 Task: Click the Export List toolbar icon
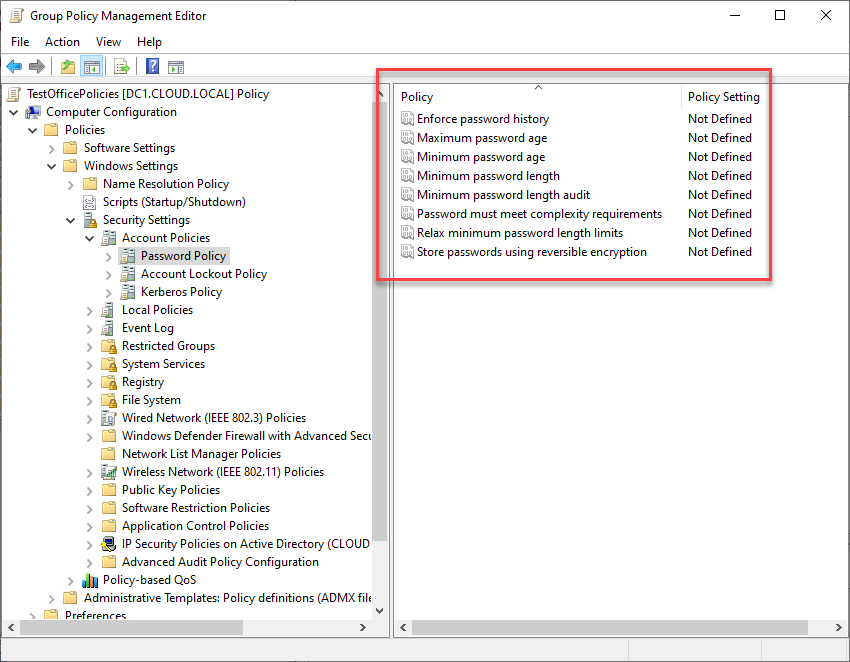(x=122, y=67)
